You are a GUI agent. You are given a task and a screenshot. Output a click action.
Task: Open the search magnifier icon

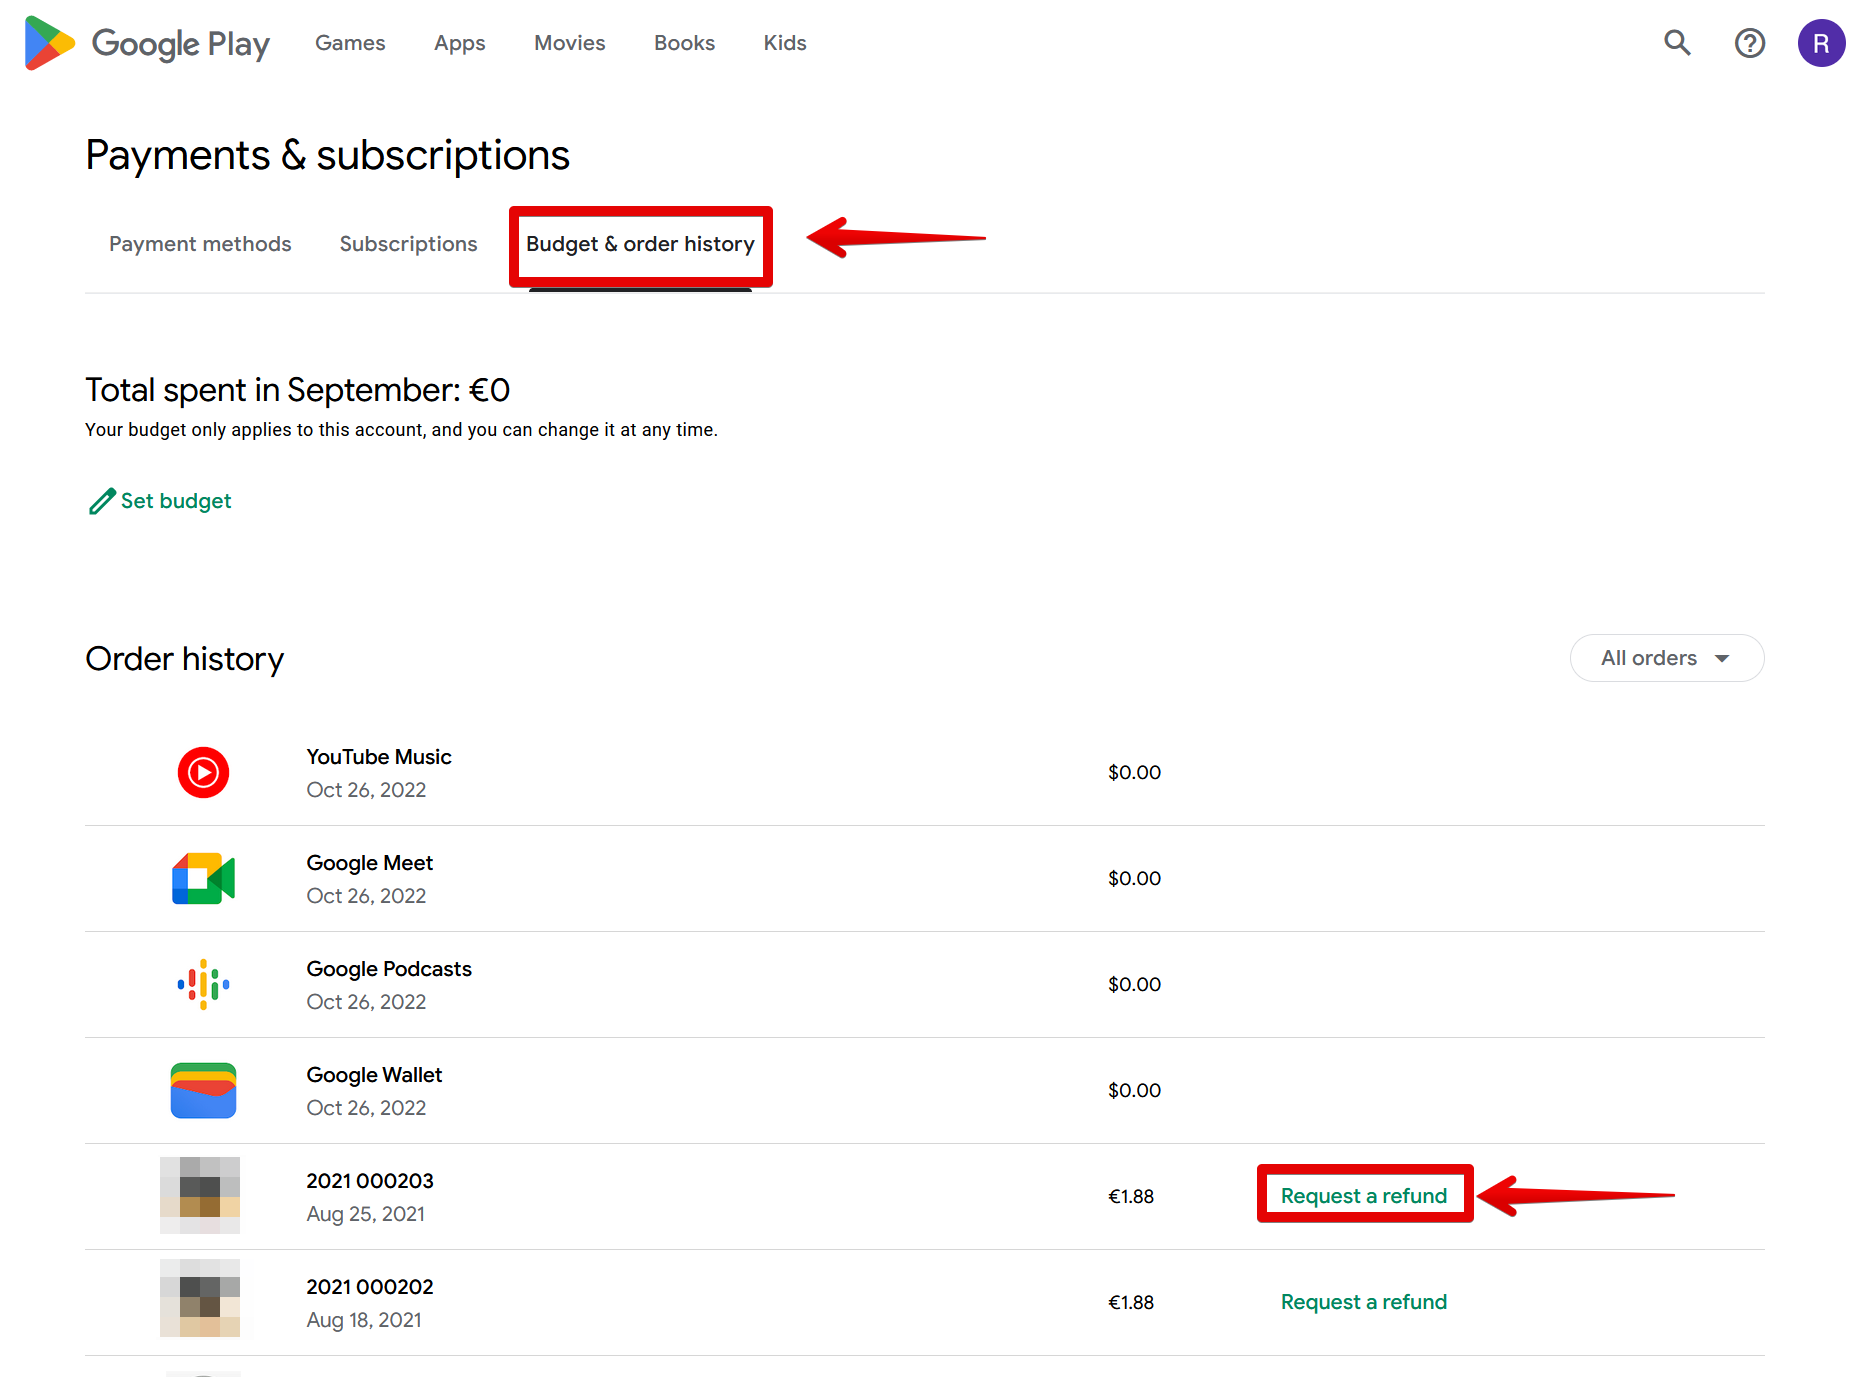point(1677,43)
